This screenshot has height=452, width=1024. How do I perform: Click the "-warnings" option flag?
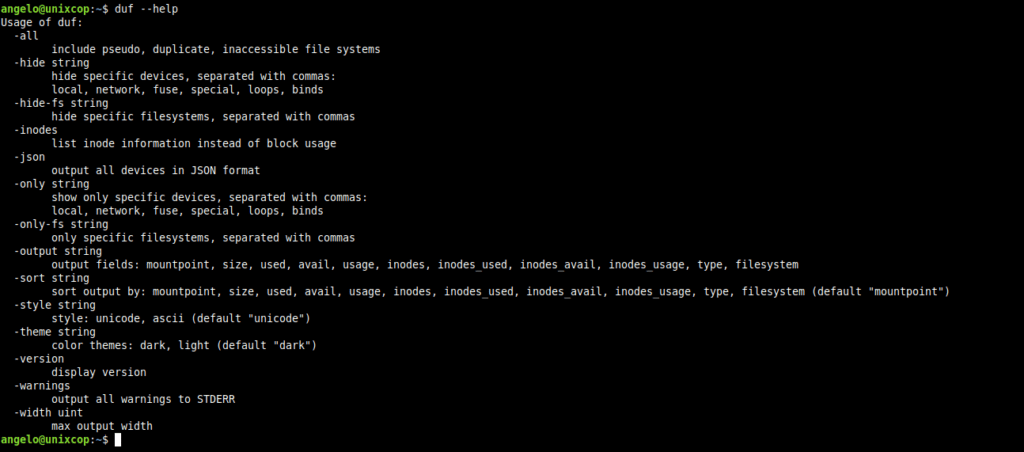42,385
